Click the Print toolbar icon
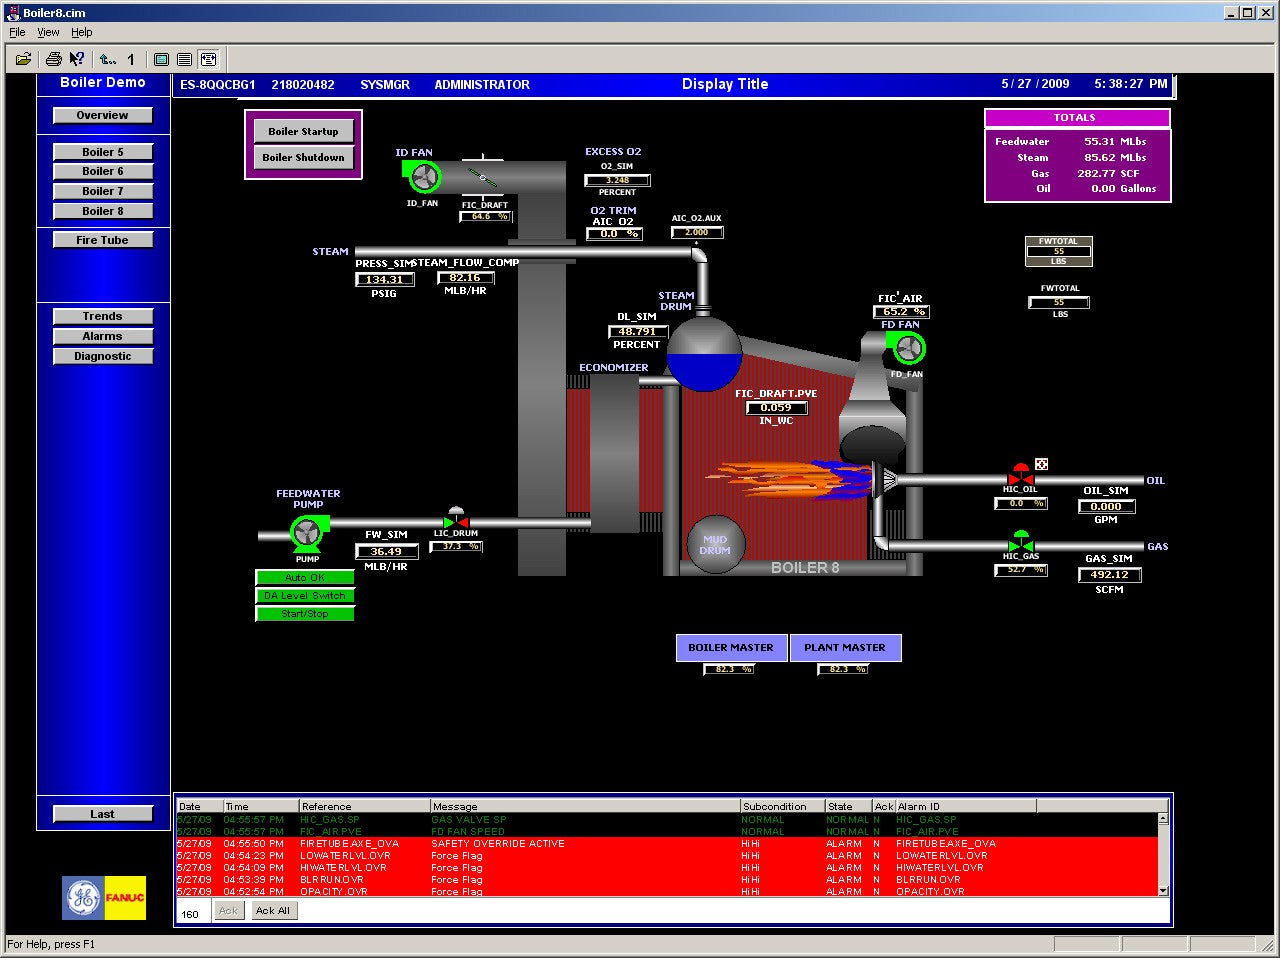1280x958 pixels. 54,59
